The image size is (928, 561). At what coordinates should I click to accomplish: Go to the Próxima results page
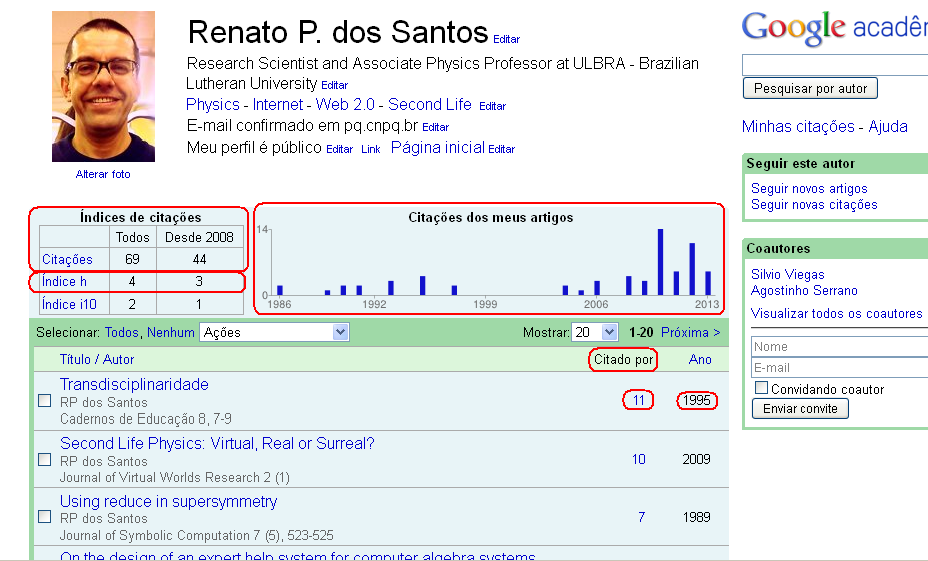(x=690, y=332)
